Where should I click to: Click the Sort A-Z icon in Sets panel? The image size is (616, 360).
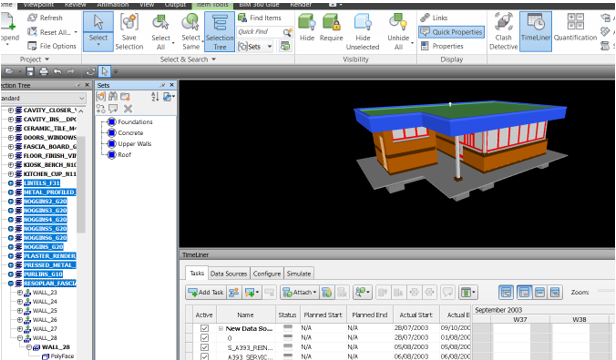(155, 97)
